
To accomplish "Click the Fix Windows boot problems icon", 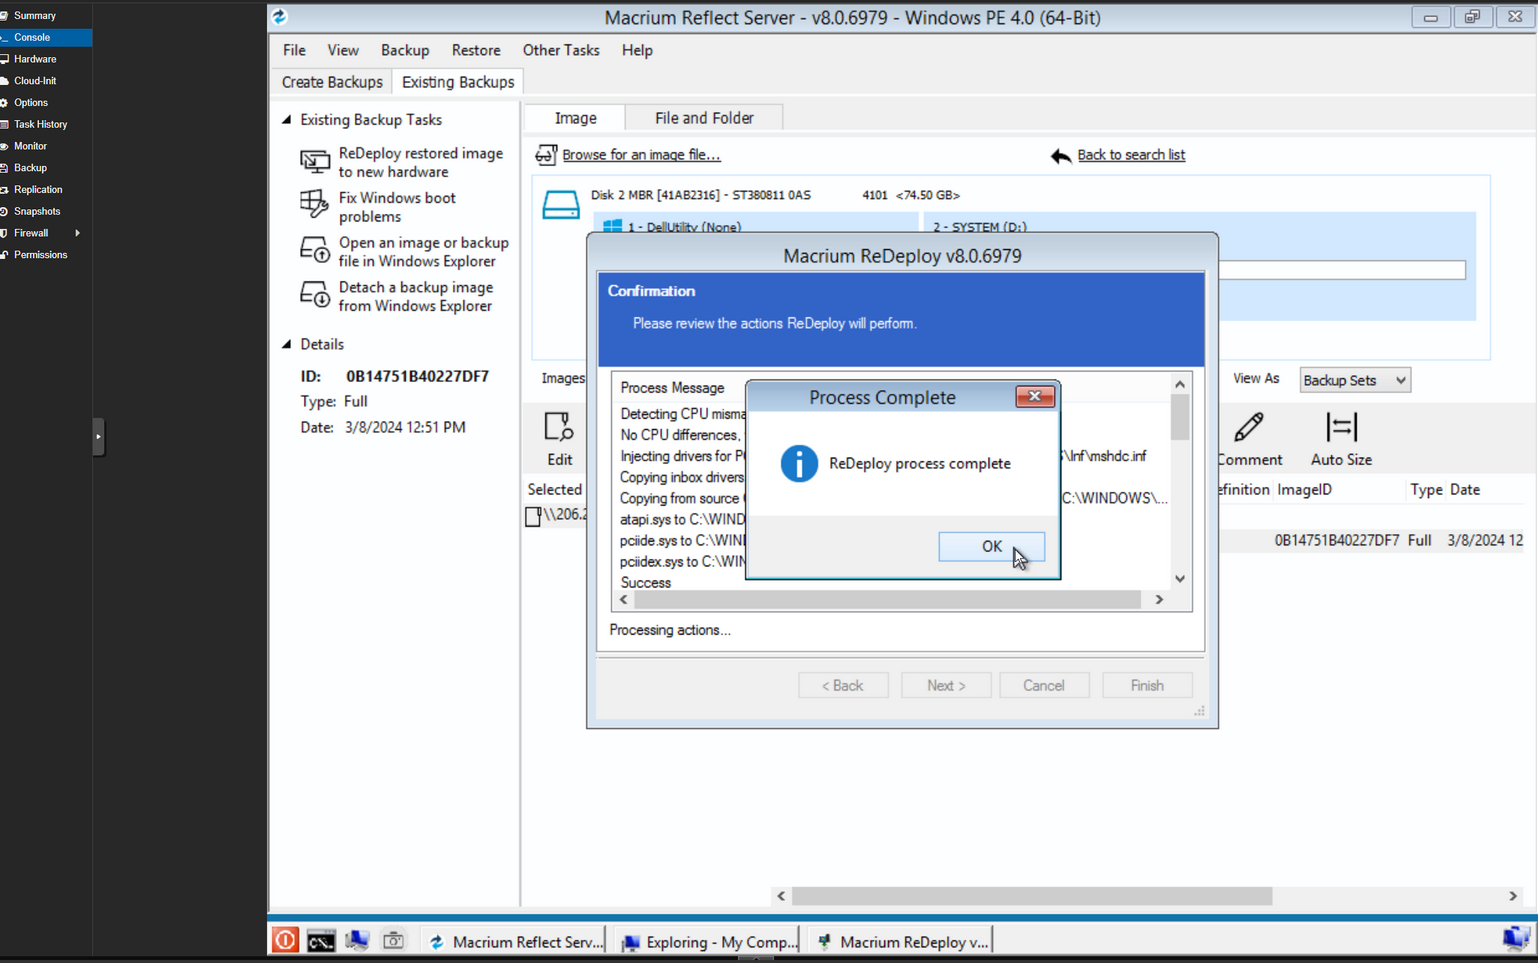I will tap(314, 204).
